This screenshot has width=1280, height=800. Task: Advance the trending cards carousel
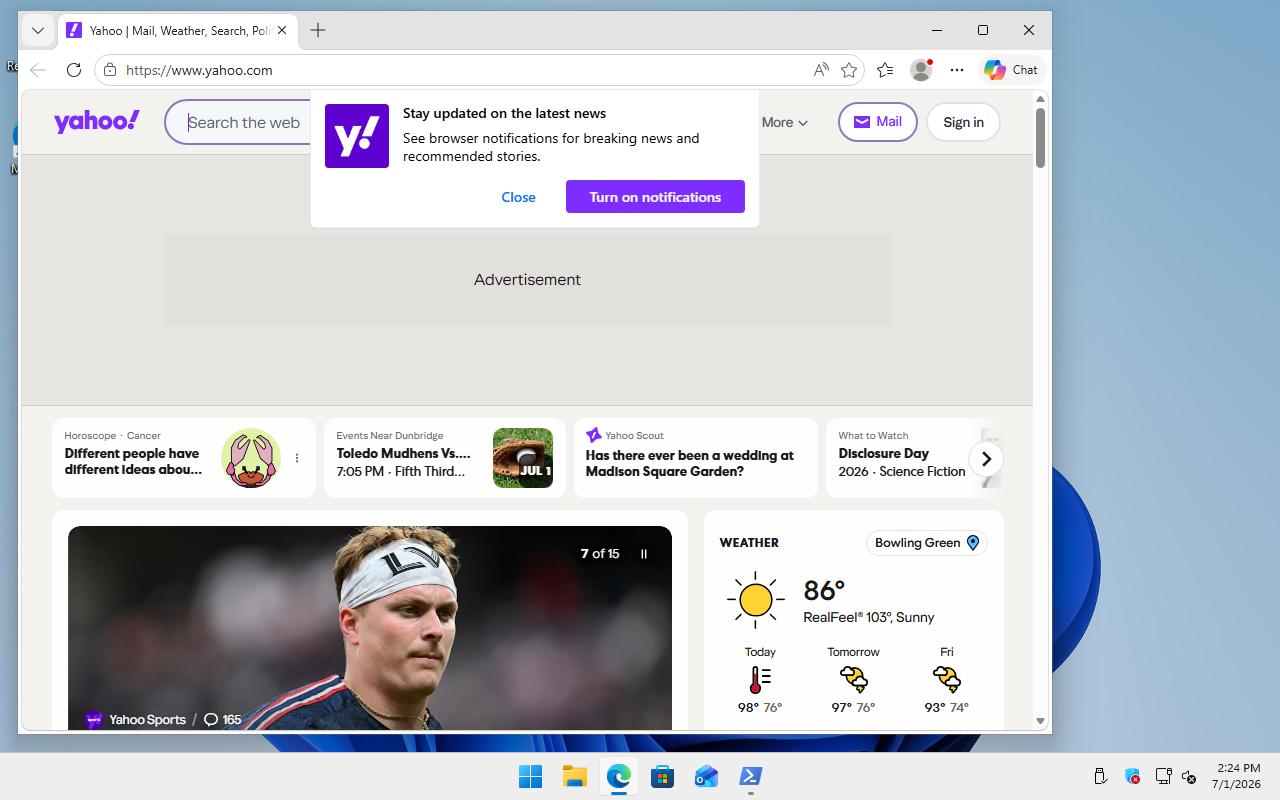coord(986,459)
